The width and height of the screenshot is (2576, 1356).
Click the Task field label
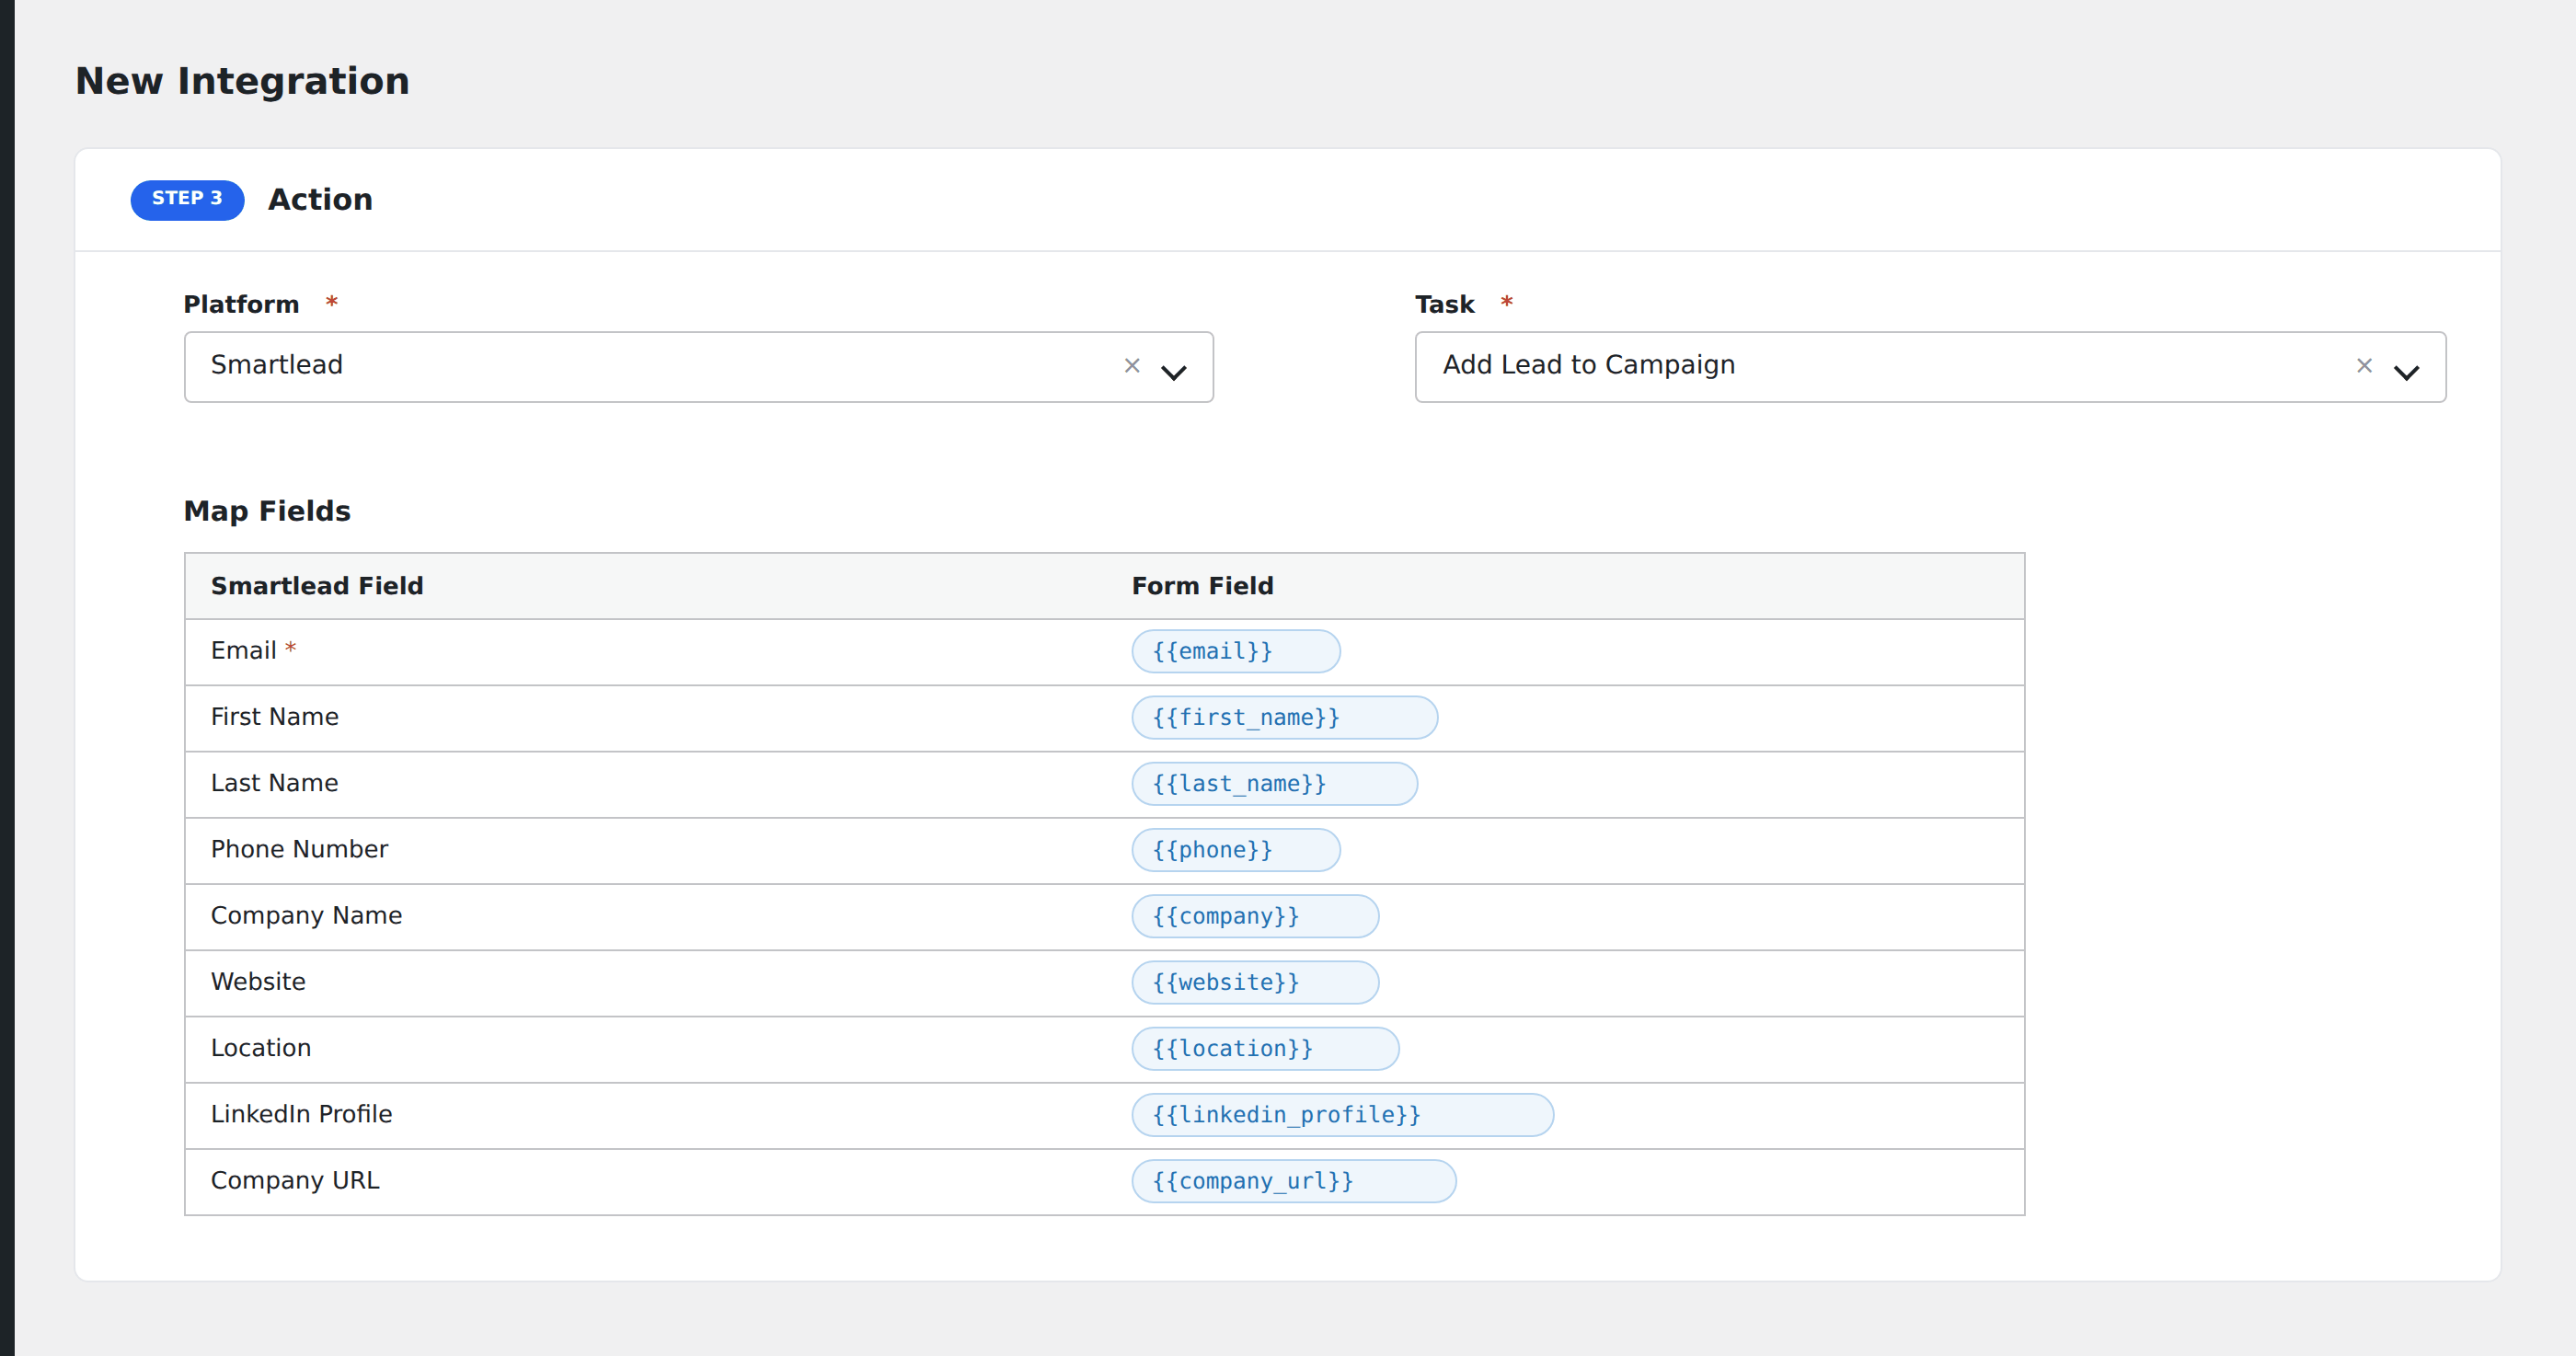coord(1444,304)
